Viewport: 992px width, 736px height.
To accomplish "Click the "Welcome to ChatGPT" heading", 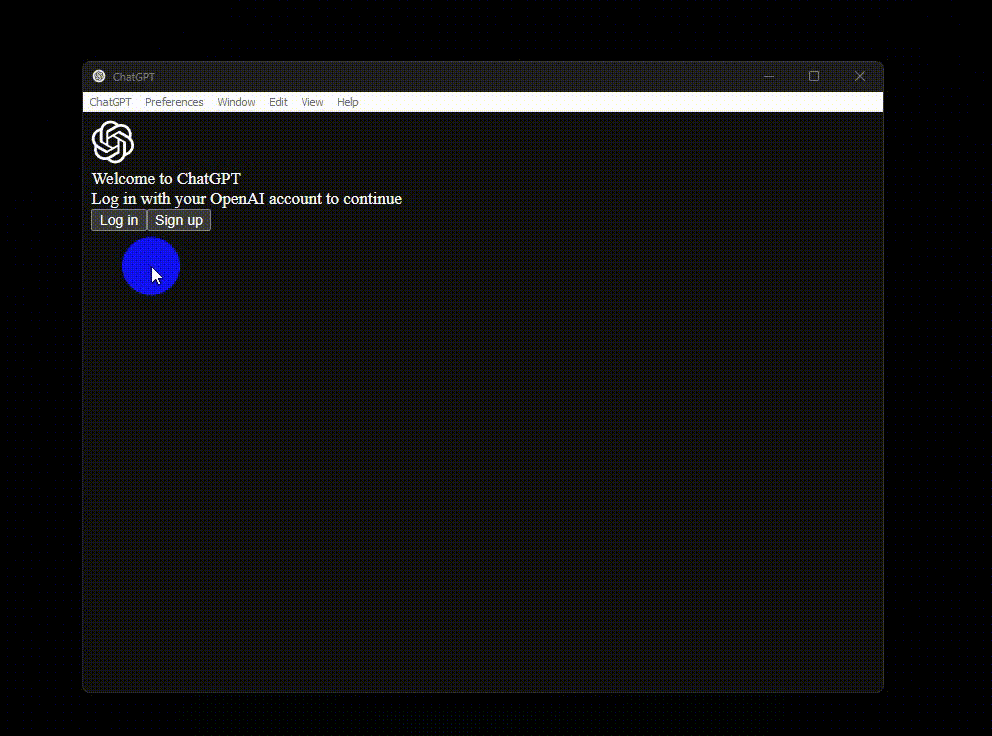I will pos(166,178).
